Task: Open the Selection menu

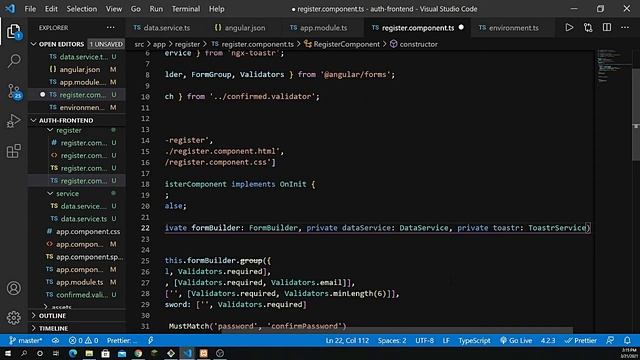Action: tap(82, 9)
